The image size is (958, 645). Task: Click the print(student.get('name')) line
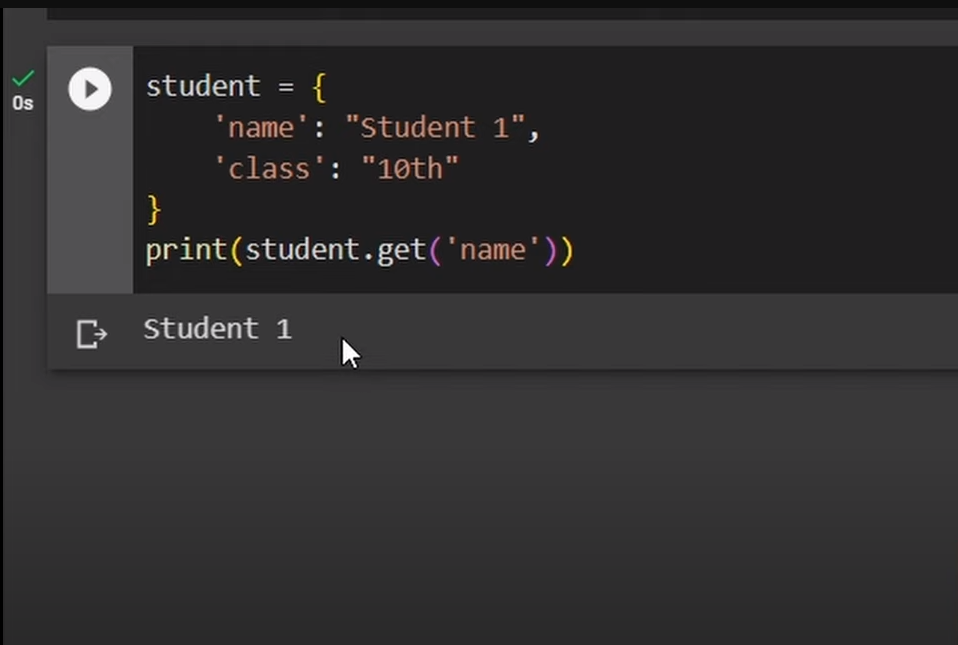click(360, 250)
